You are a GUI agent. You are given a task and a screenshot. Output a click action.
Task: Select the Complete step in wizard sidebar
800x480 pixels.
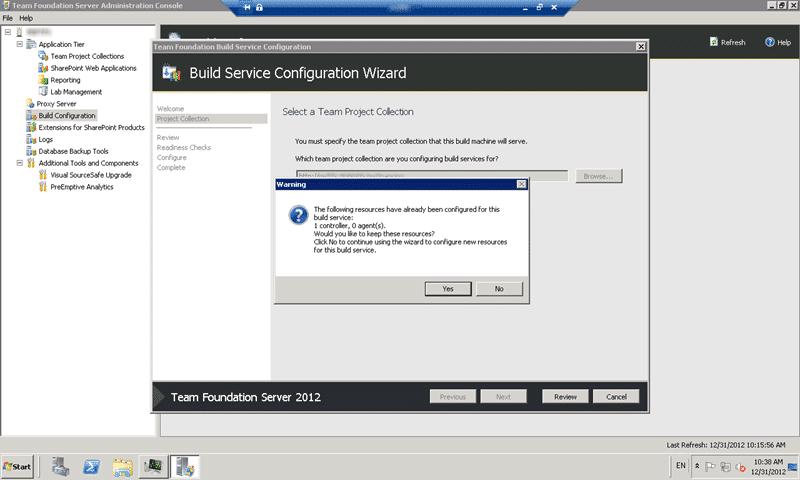(171, 167)
